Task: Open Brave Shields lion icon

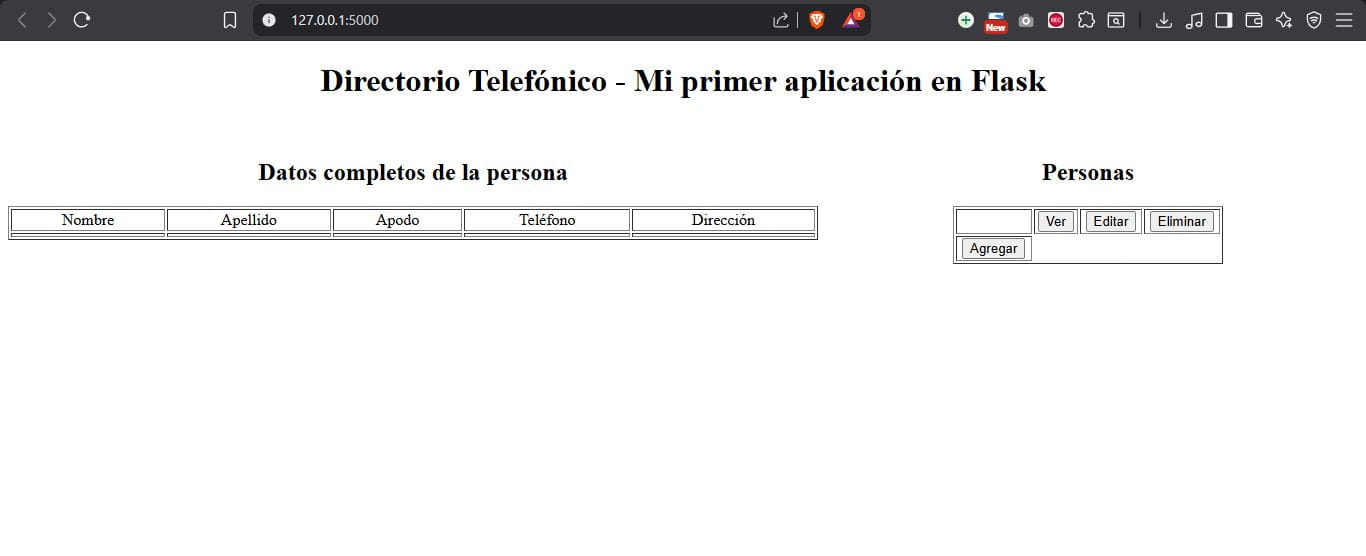Action: point(817,20)
